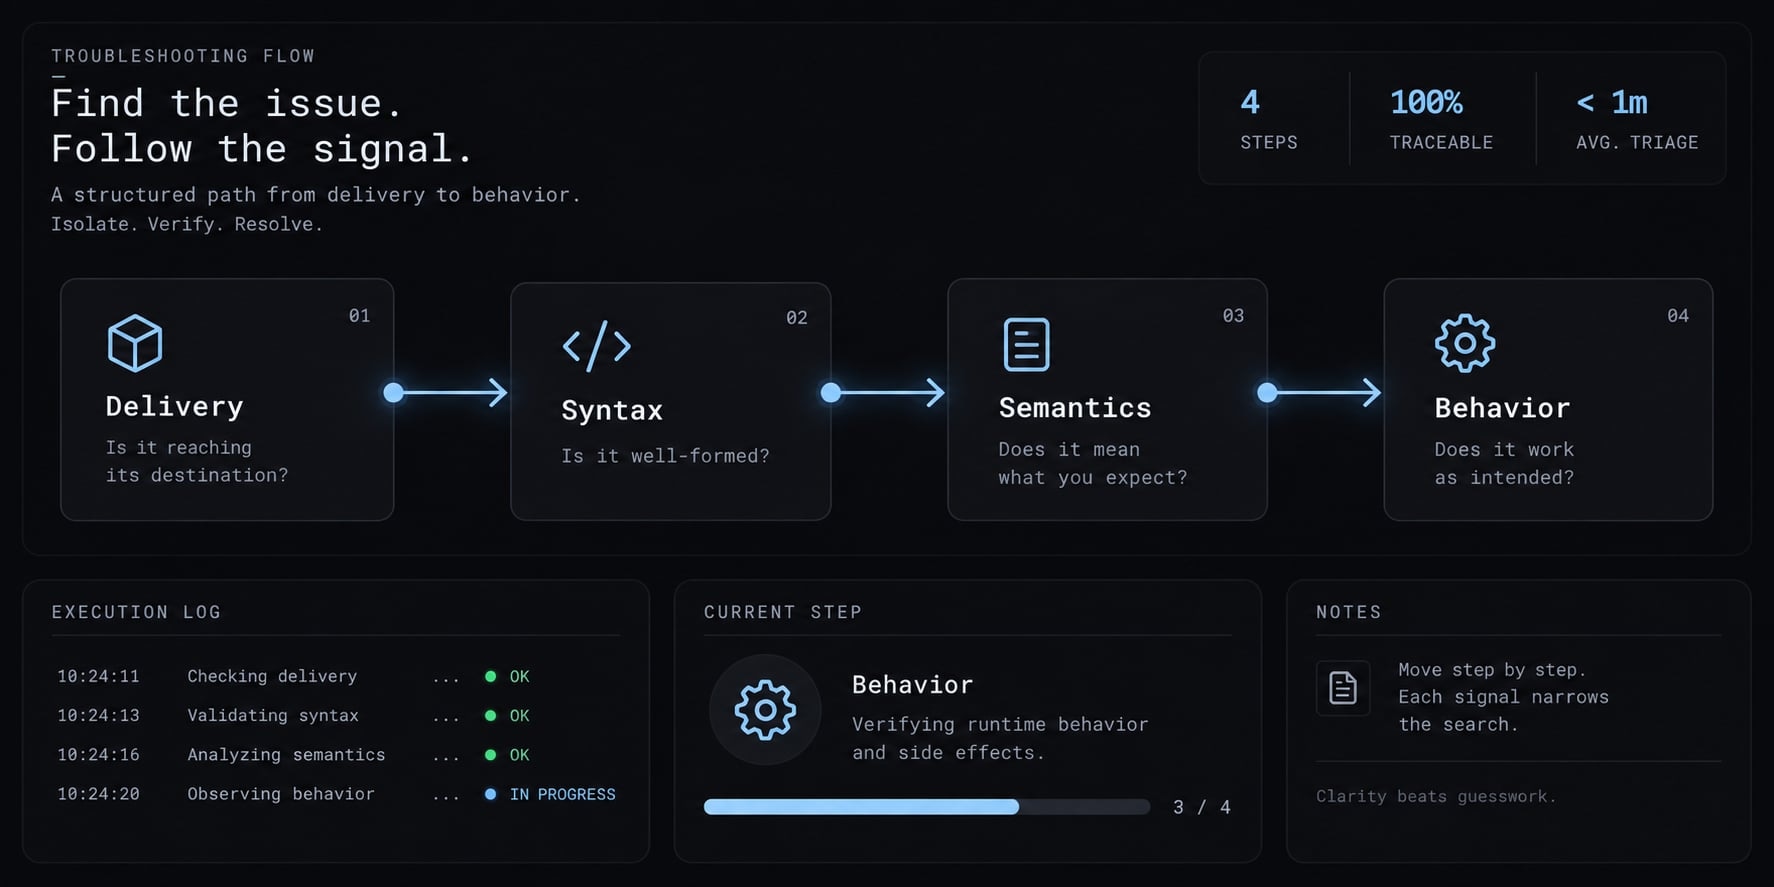1774x887 pixels.
Task: Select the "Validating syntax" log entry
Action: [x=273, y=715]
